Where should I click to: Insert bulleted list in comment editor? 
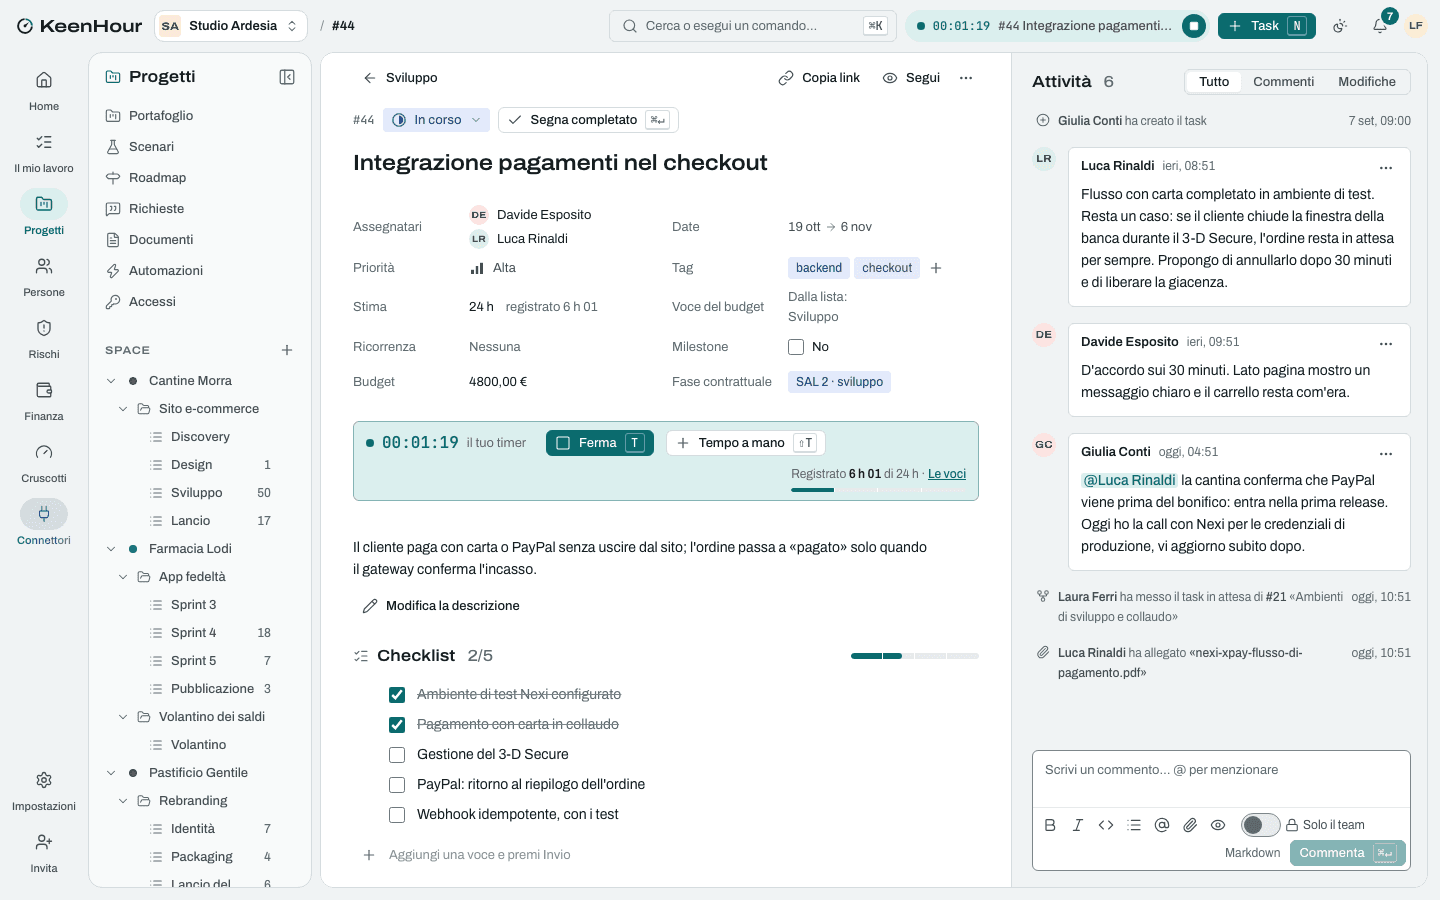pyautogui.click(x=1134, y=825)
